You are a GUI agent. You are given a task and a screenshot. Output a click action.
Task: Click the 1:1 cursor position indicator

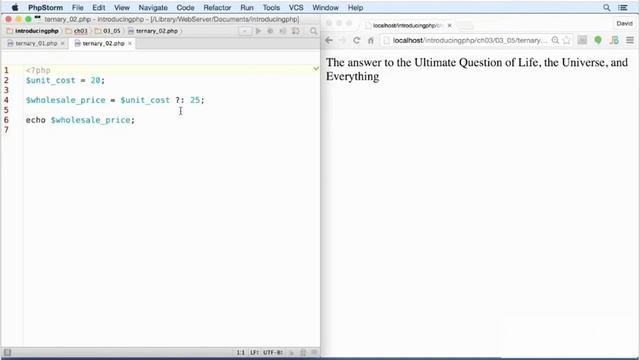click(240, 352)
